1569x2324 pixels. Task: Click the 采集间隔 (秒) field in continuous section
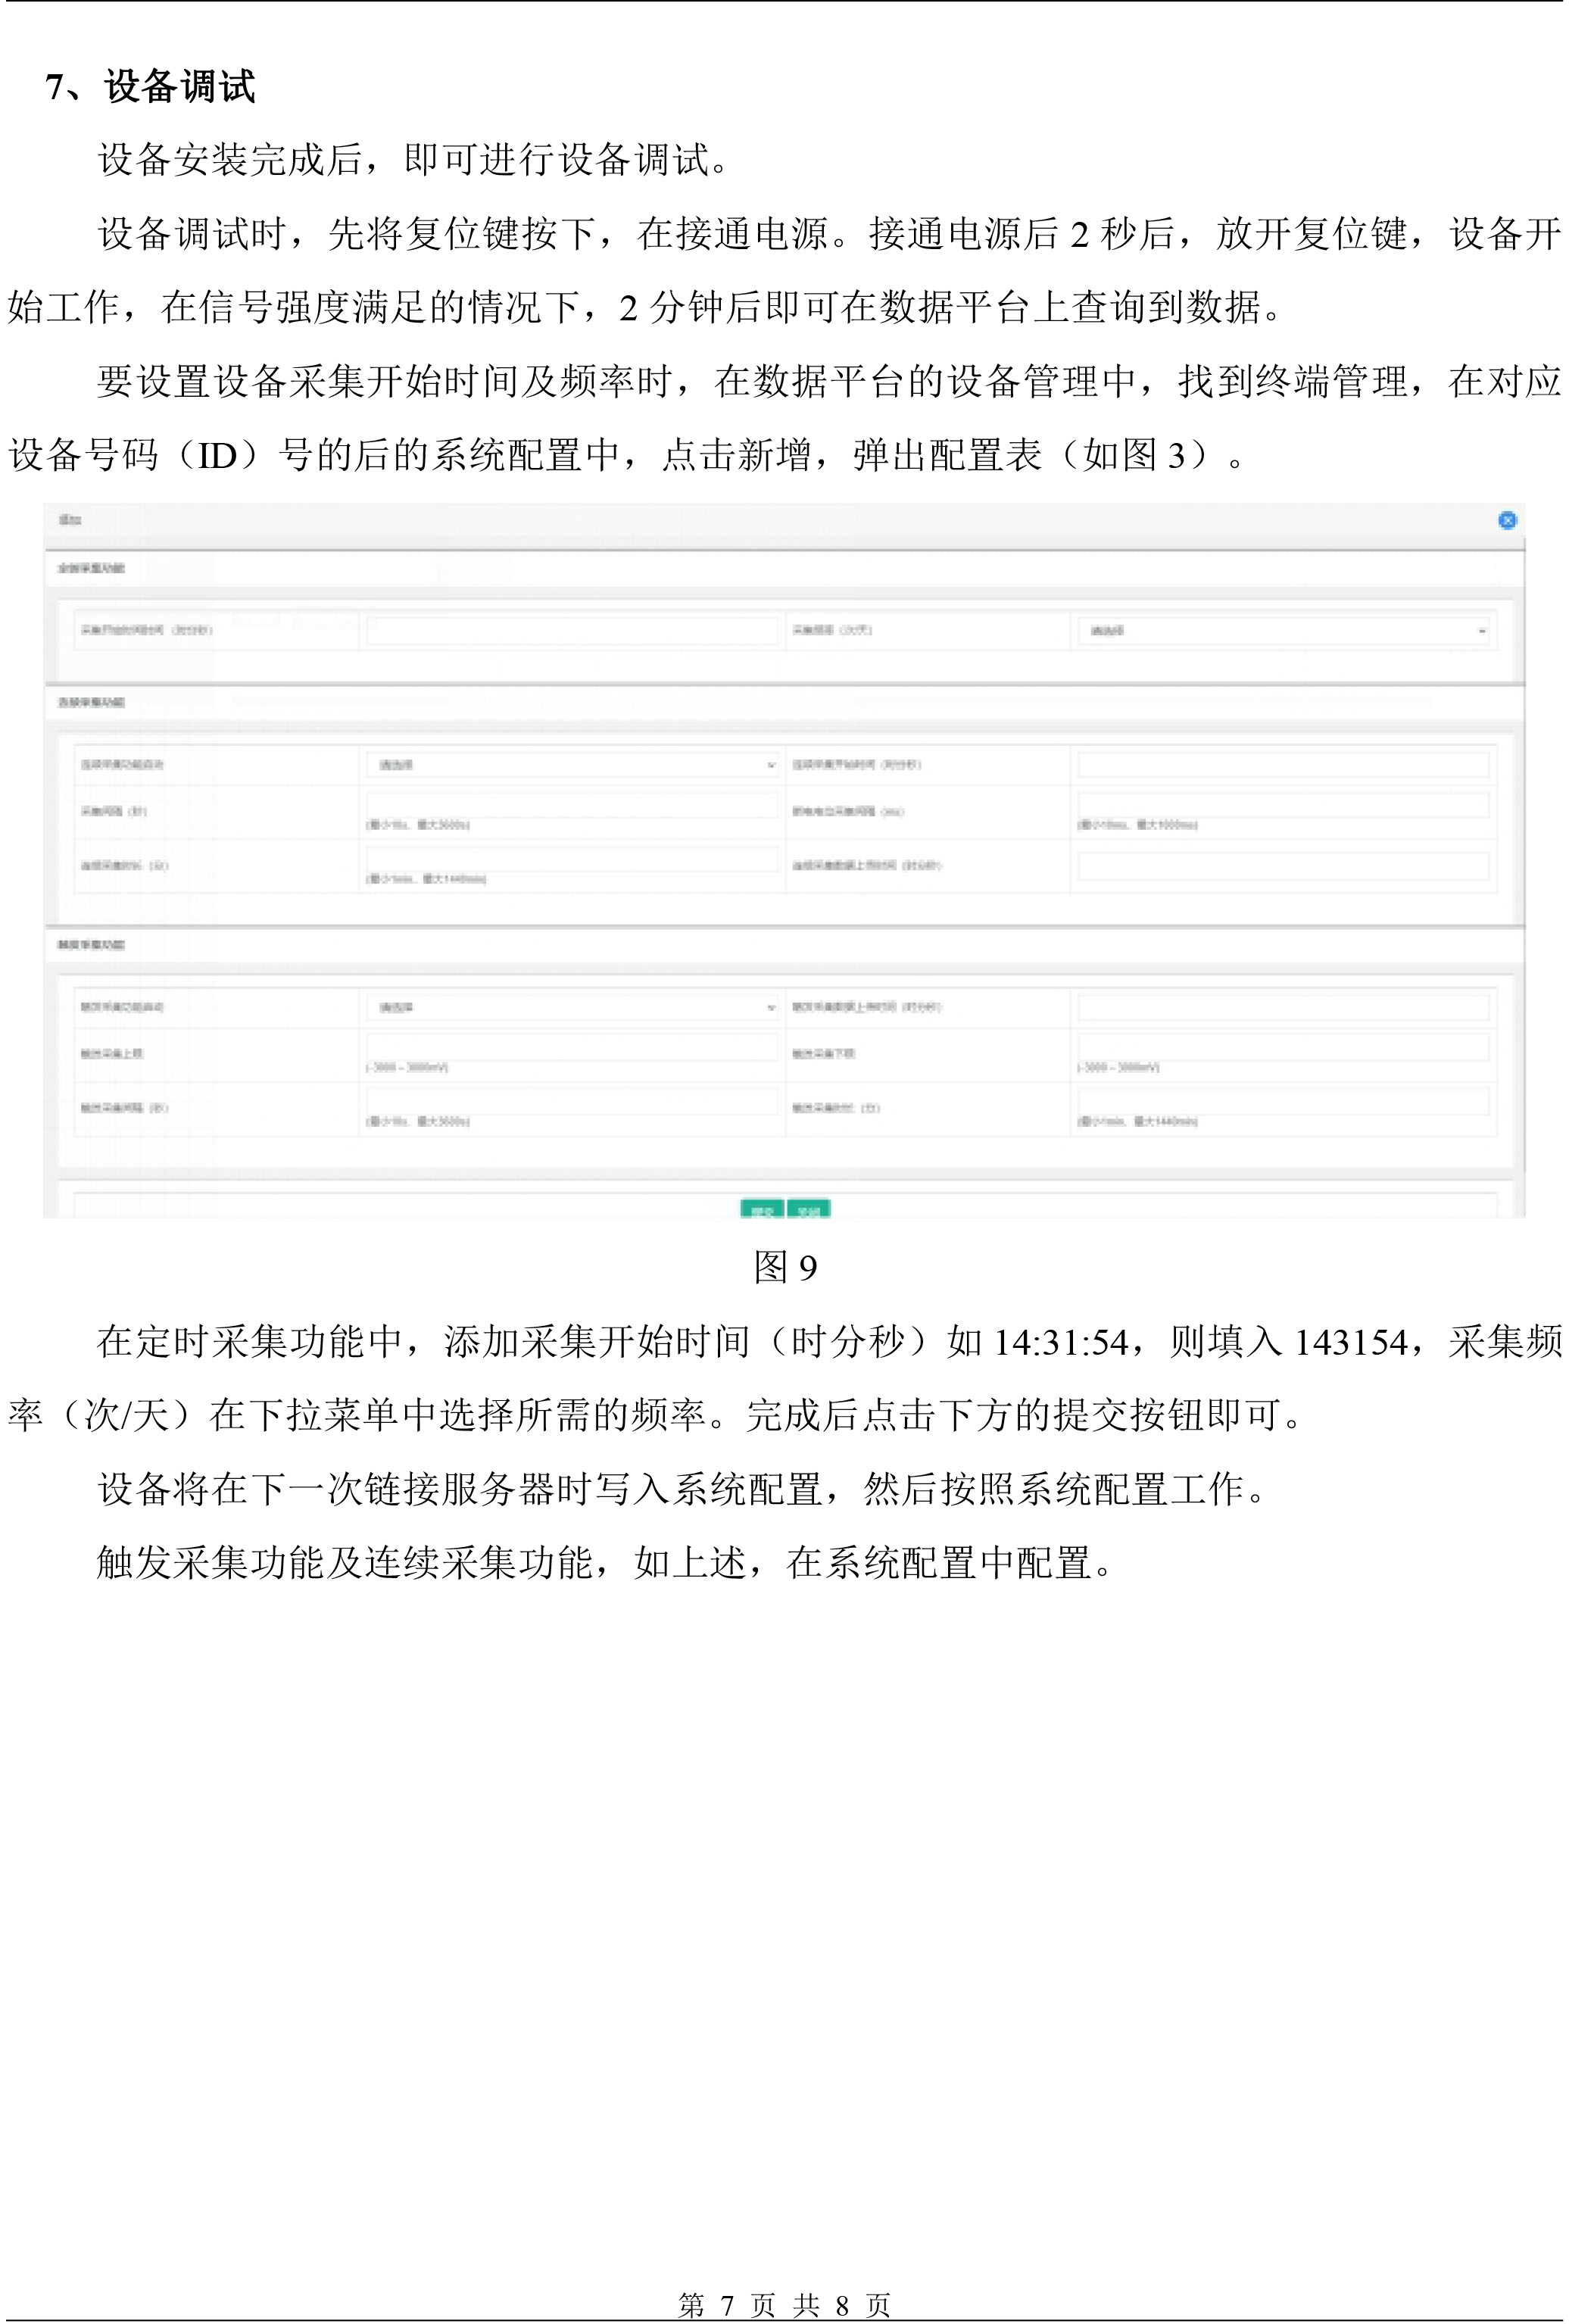tap(572, 805)
